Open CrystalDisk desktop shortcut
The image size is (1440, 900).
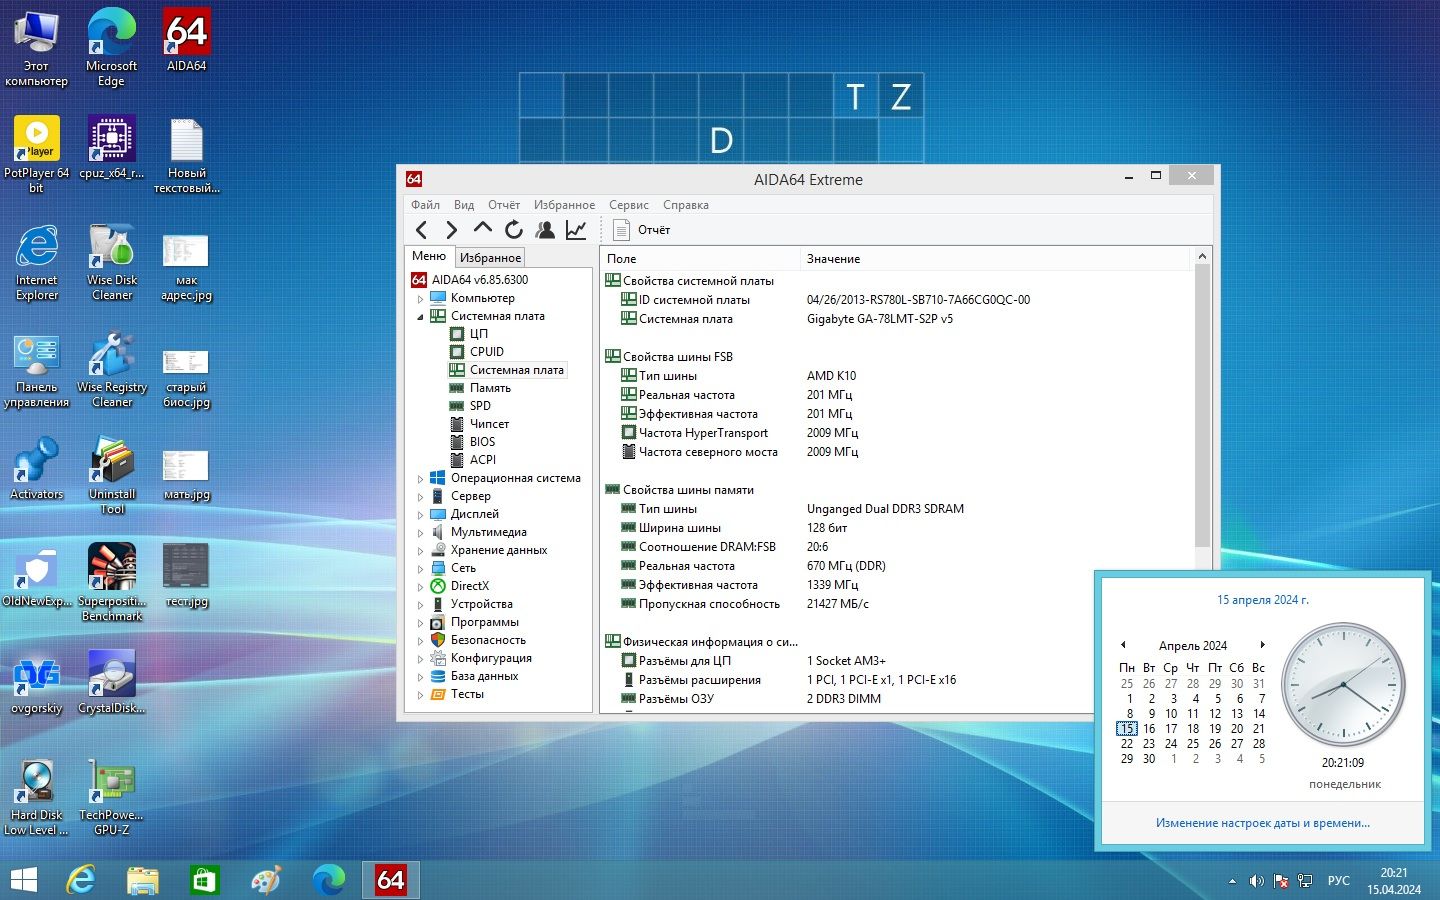[x=112, y=682]
